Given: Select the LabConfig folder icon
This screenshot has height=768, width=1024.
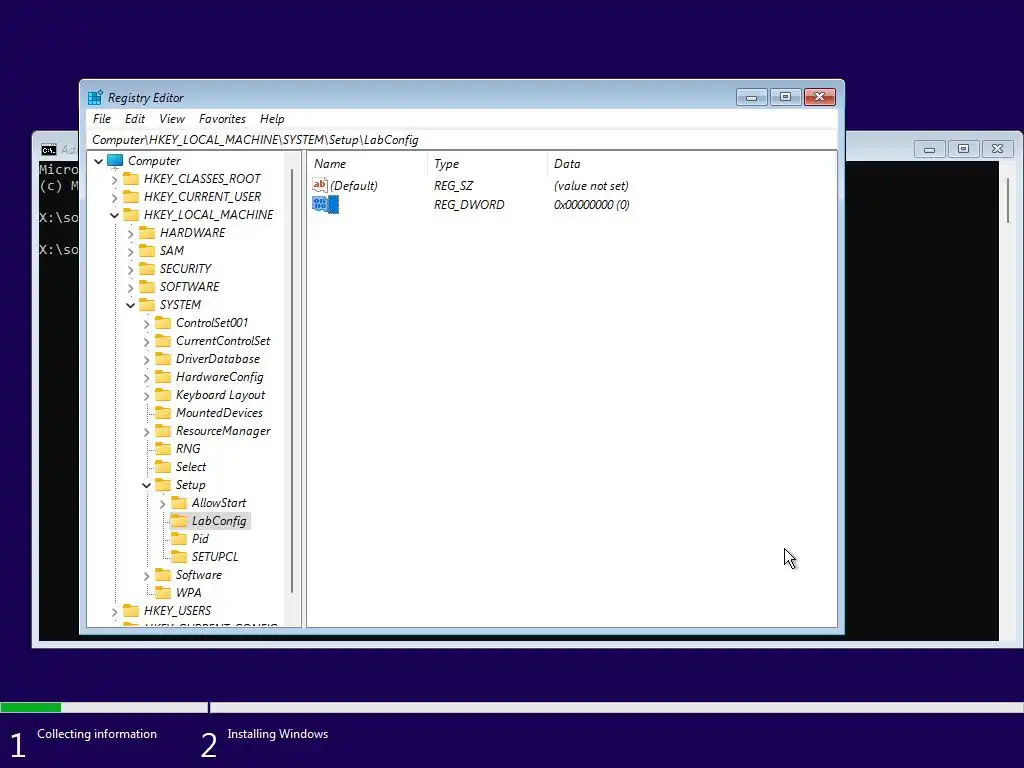Looking at the screenshot, I should pyautogui.click(x=179, y=520).
